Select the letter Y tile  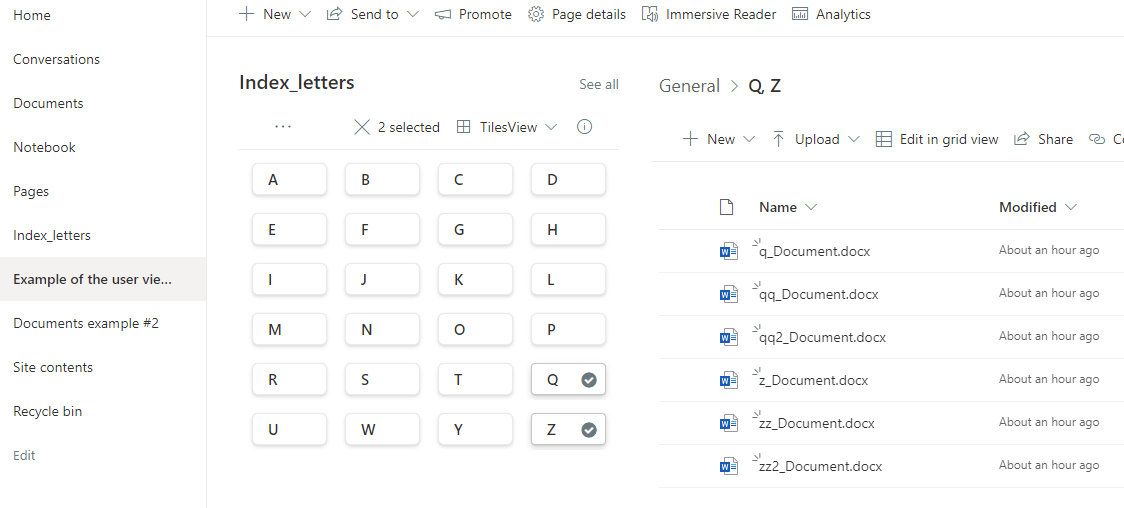pyautogui.click(x=475, y=430)
